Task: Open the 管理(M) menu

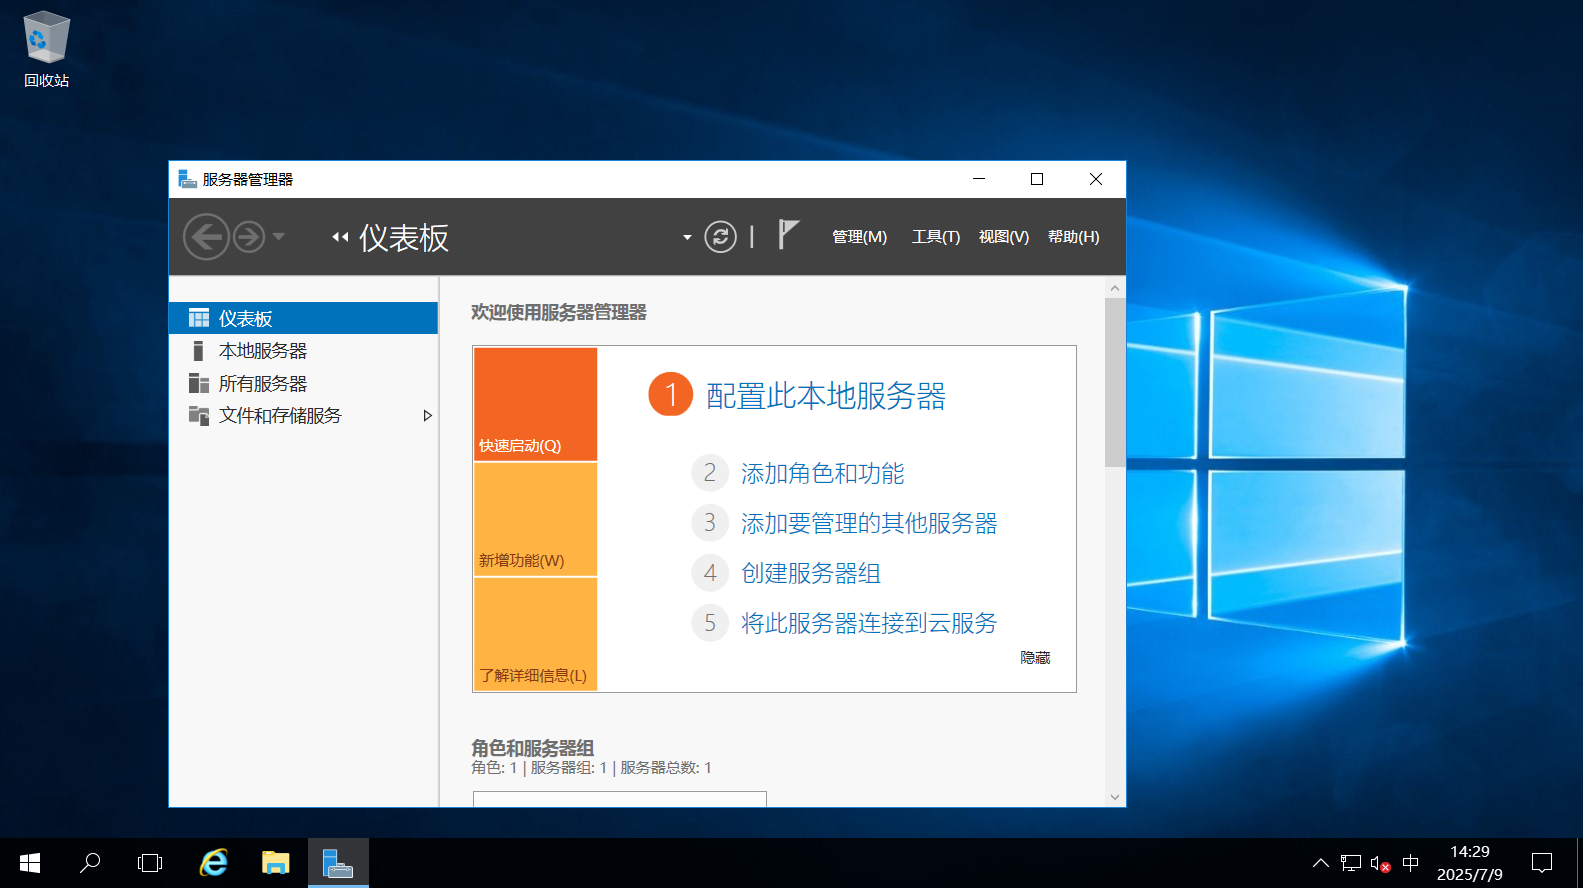Action: point(859,237)
